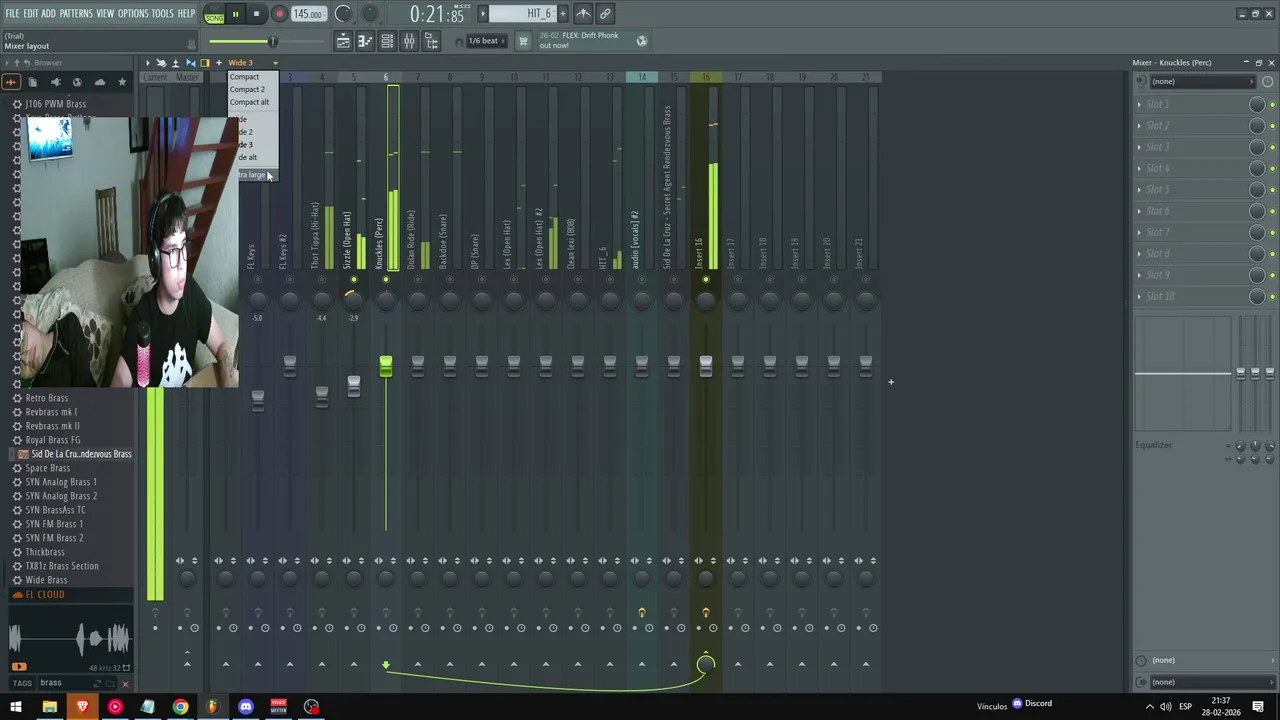
Task: Open the Piano roll view icon
Action: [365, 41]
